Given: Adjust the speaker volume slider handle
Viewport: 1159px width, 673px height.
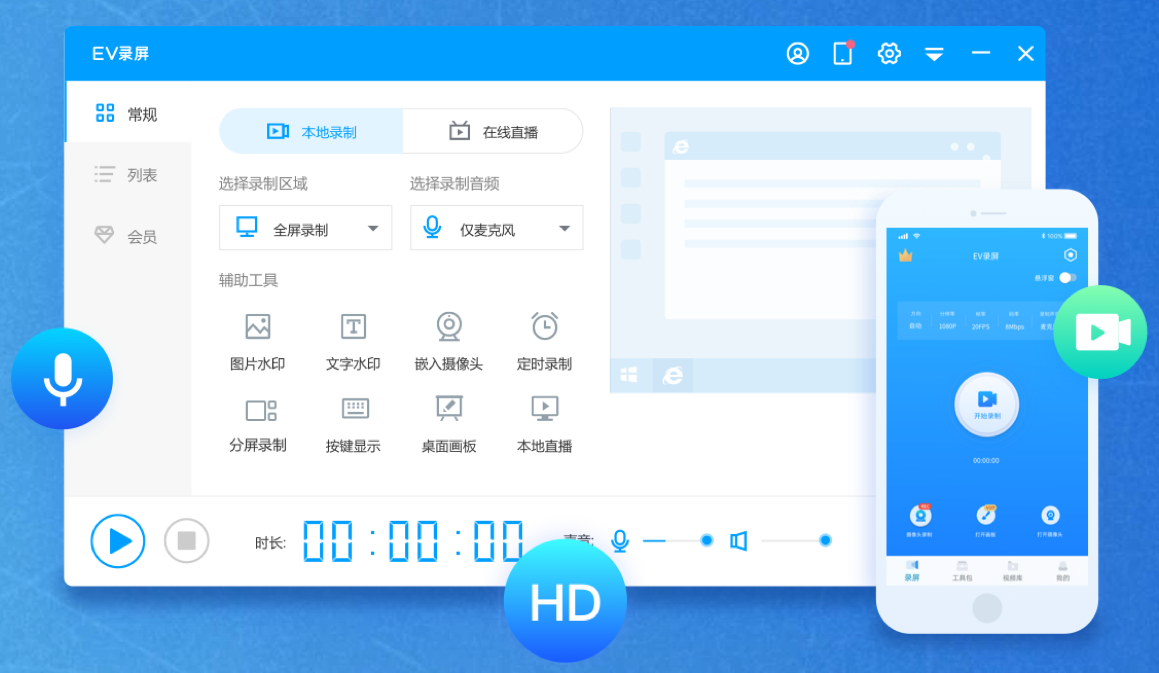Looking at the screenshot, I should (x=825, y=541).
